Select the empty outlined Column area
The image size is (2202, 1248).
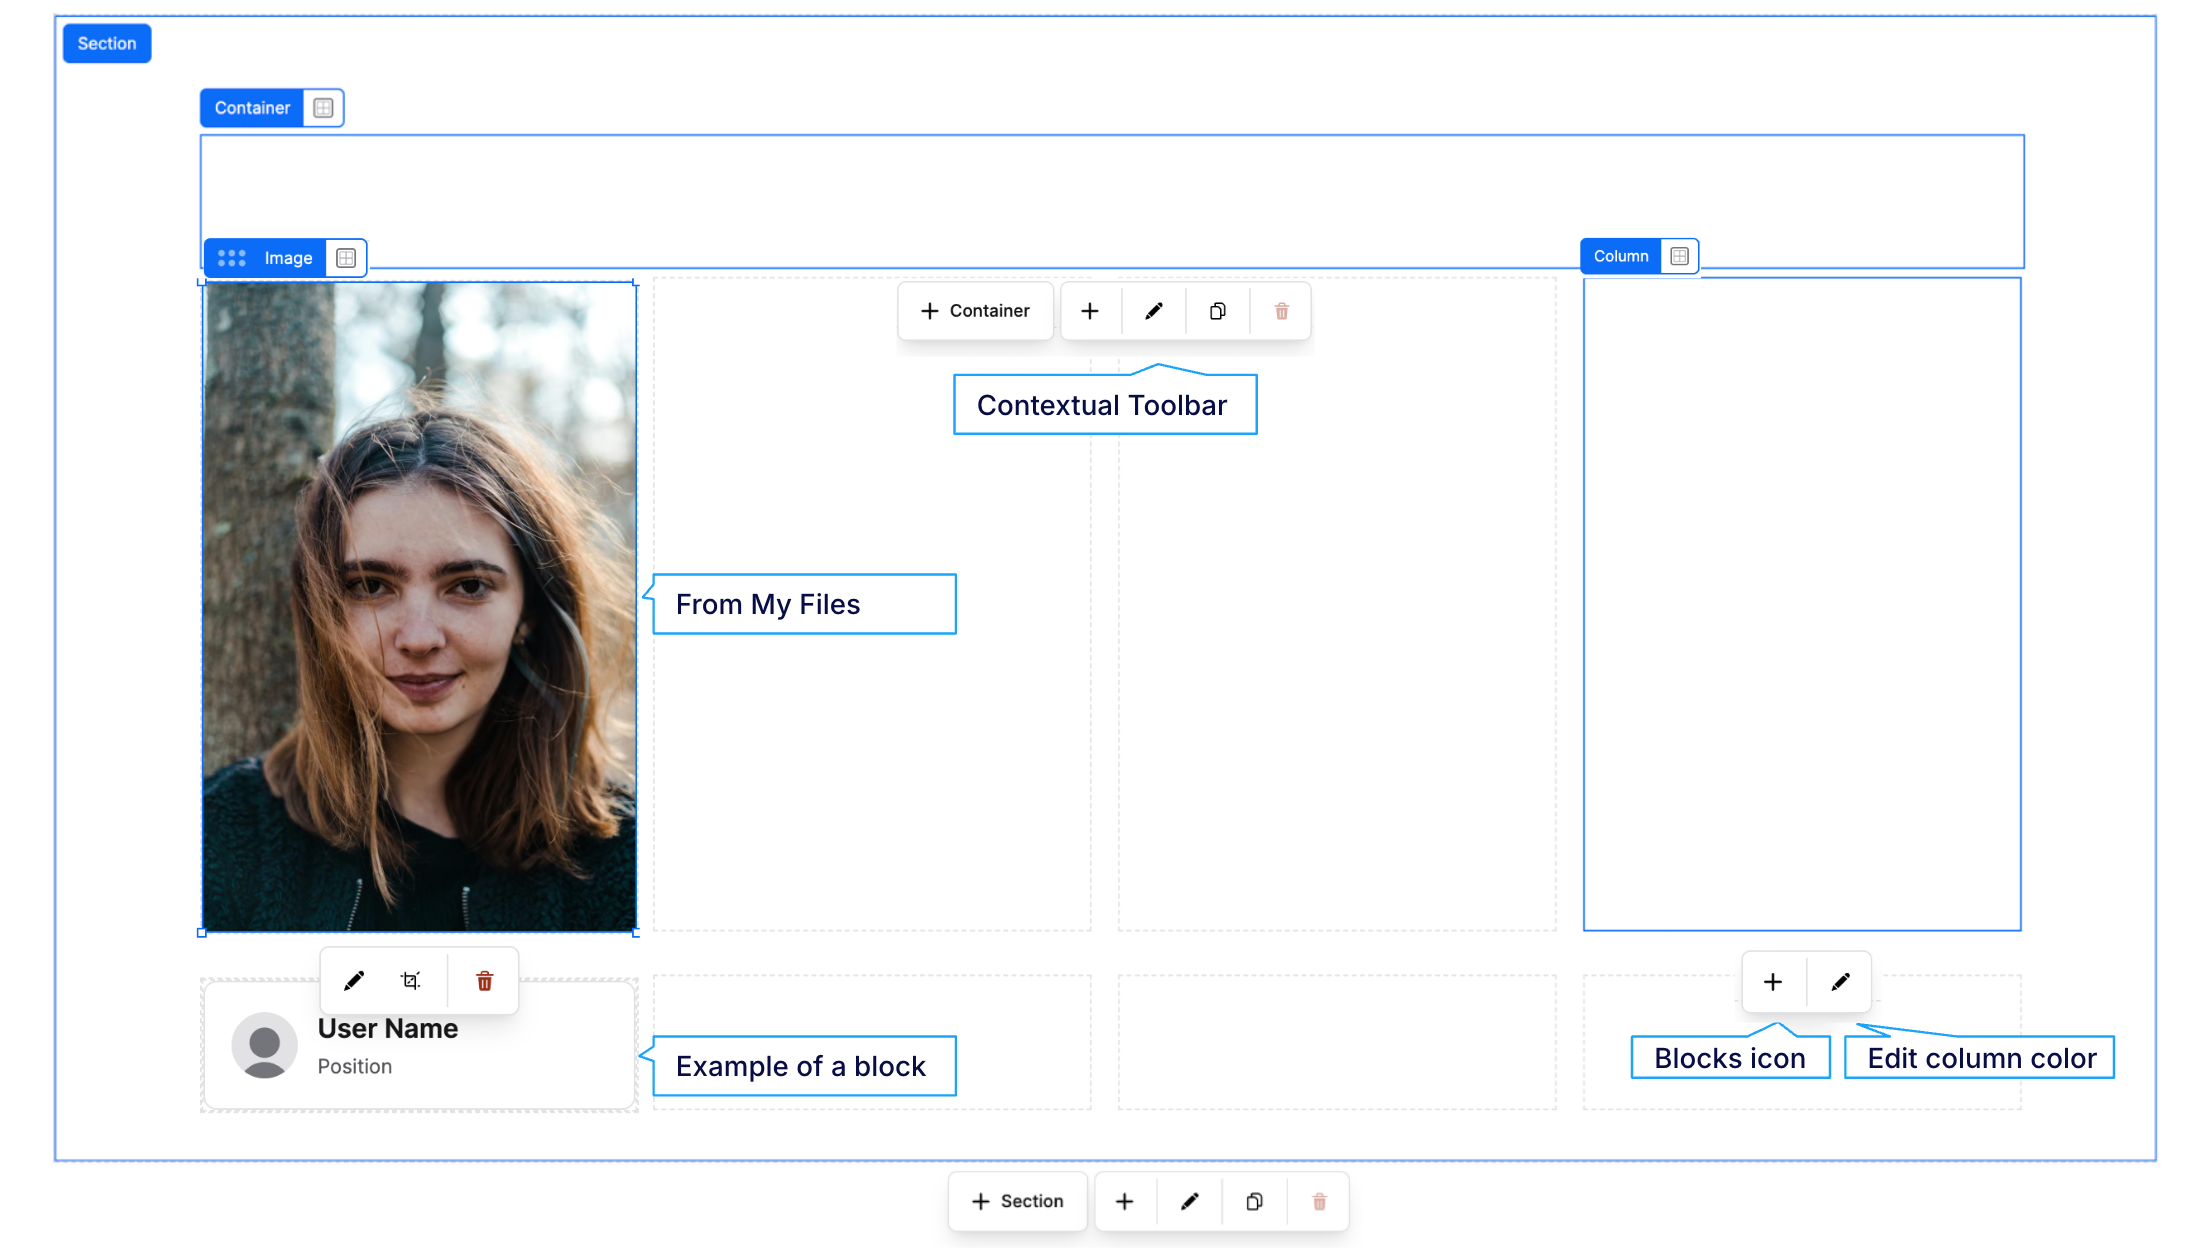coord(1802,604)
